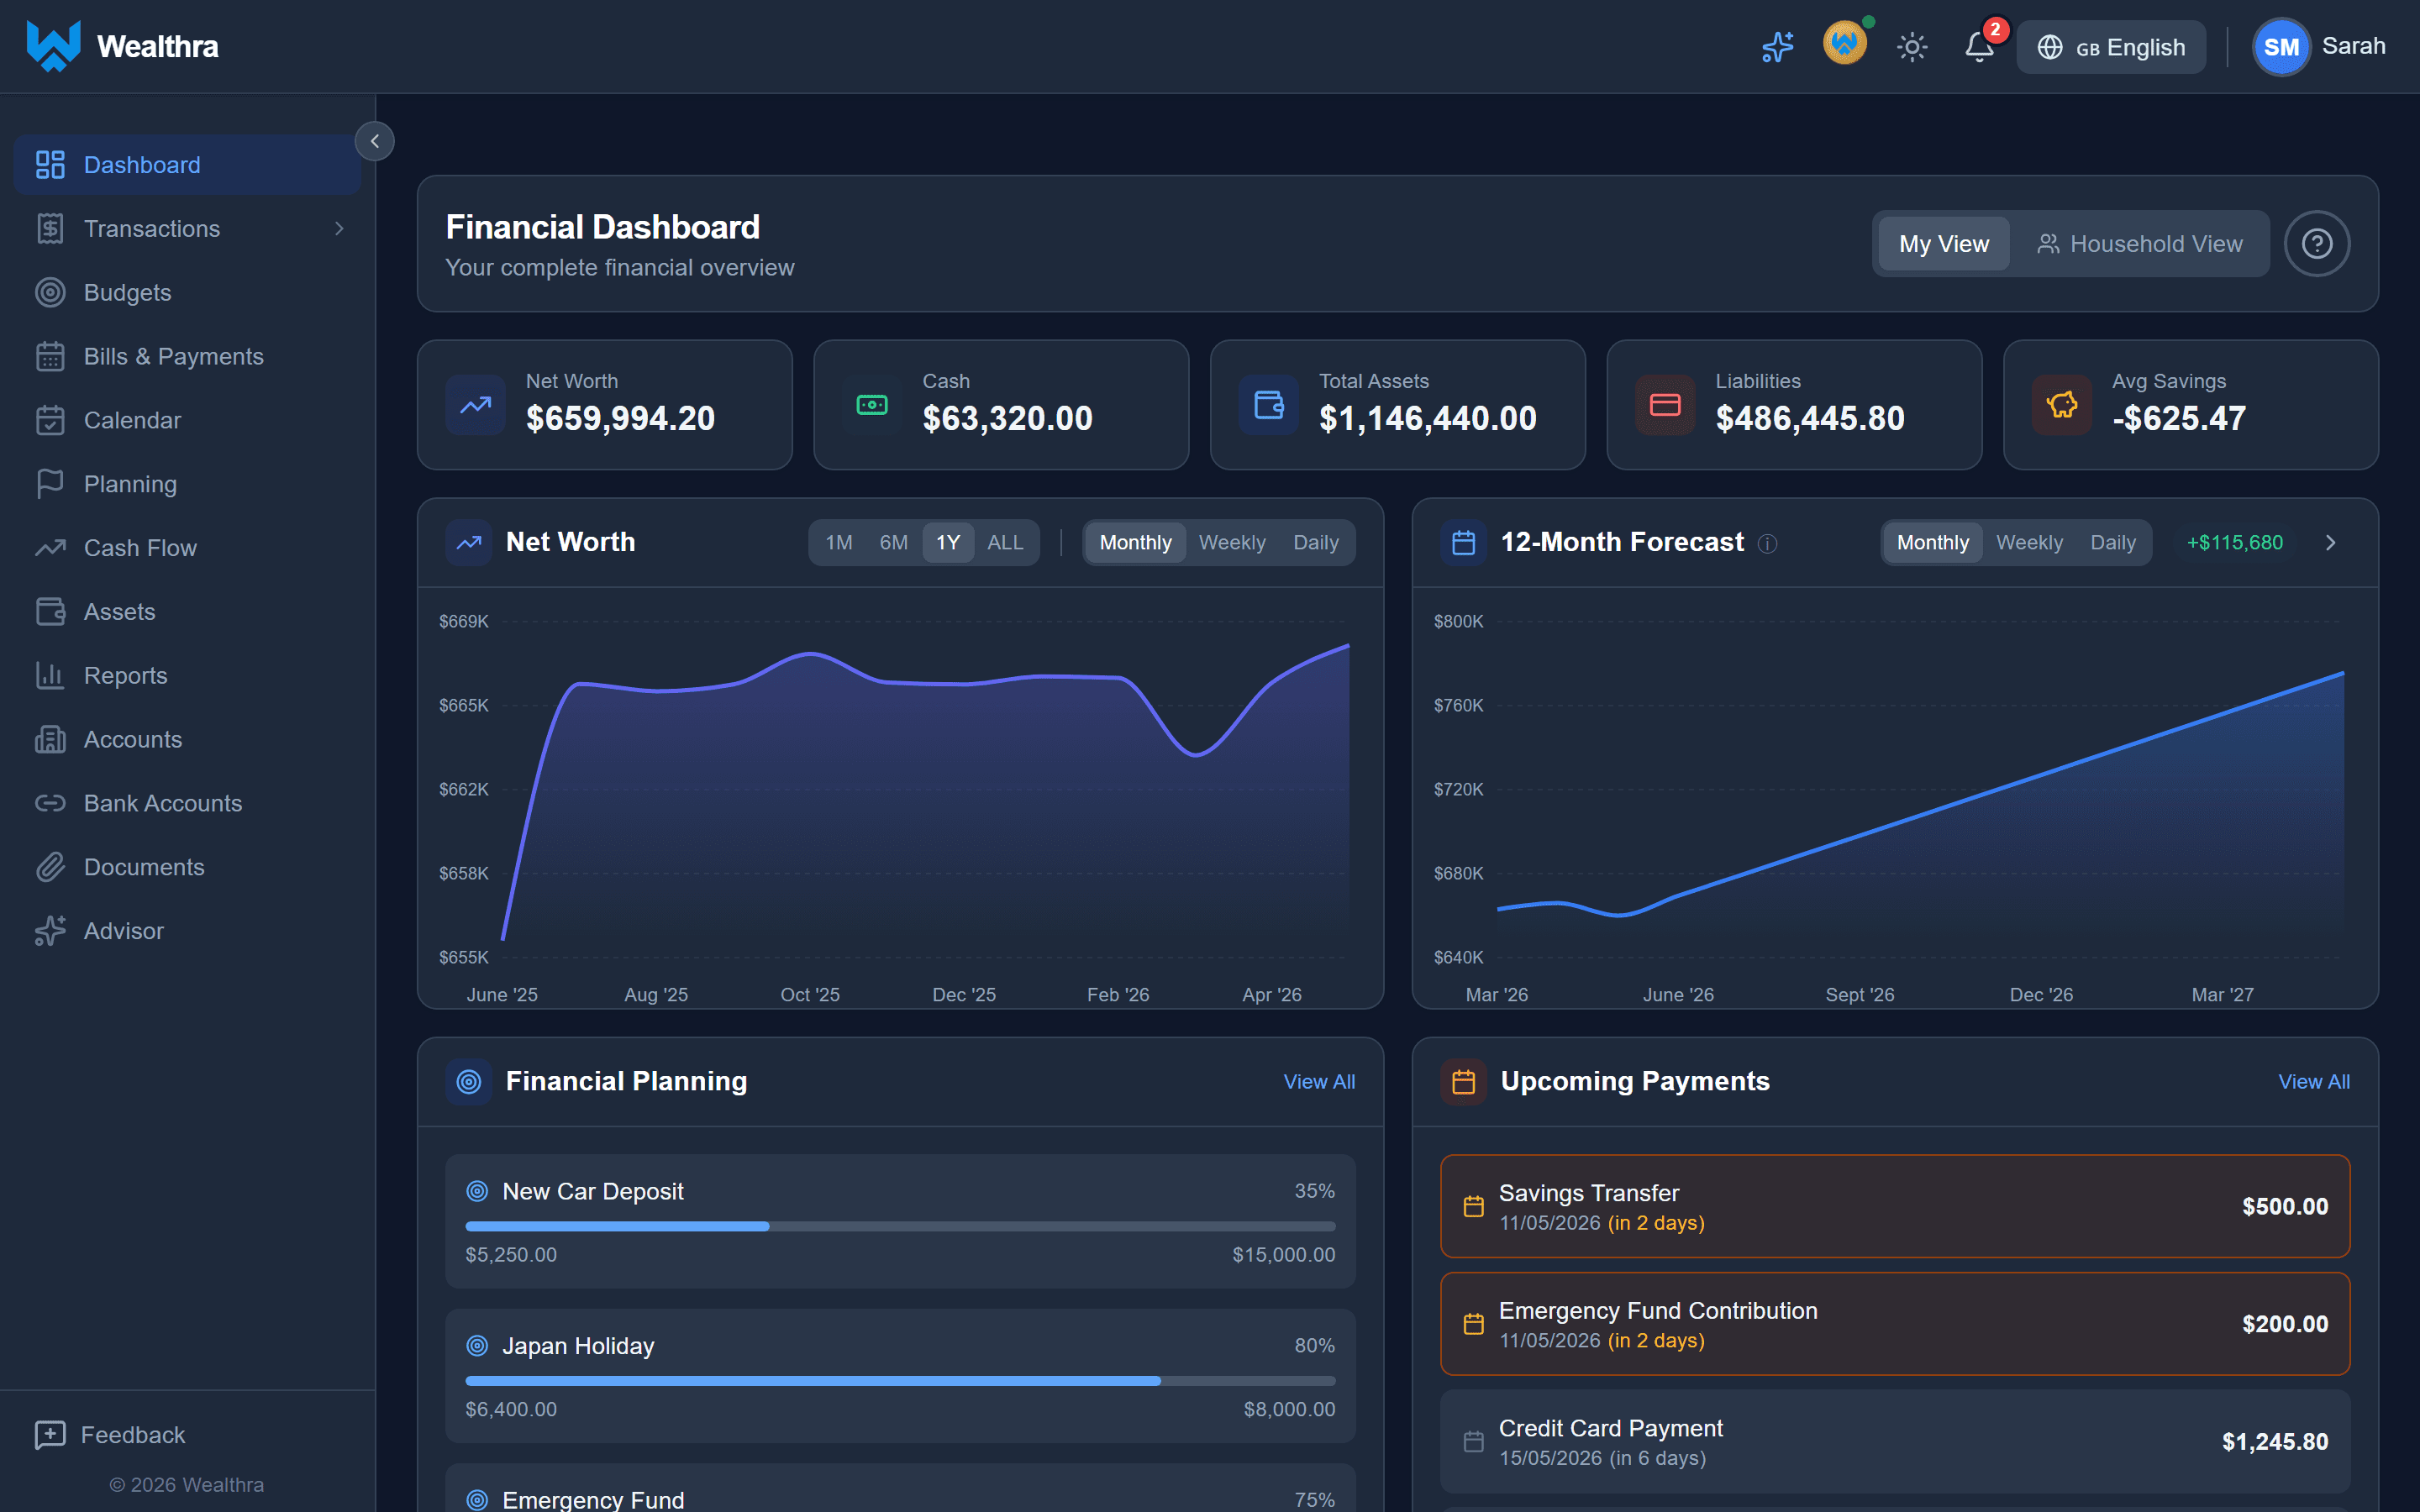This screenshot has height=1512, width=2420.
Task: Click the Cash card banknote icon
Action: [872, 405]
